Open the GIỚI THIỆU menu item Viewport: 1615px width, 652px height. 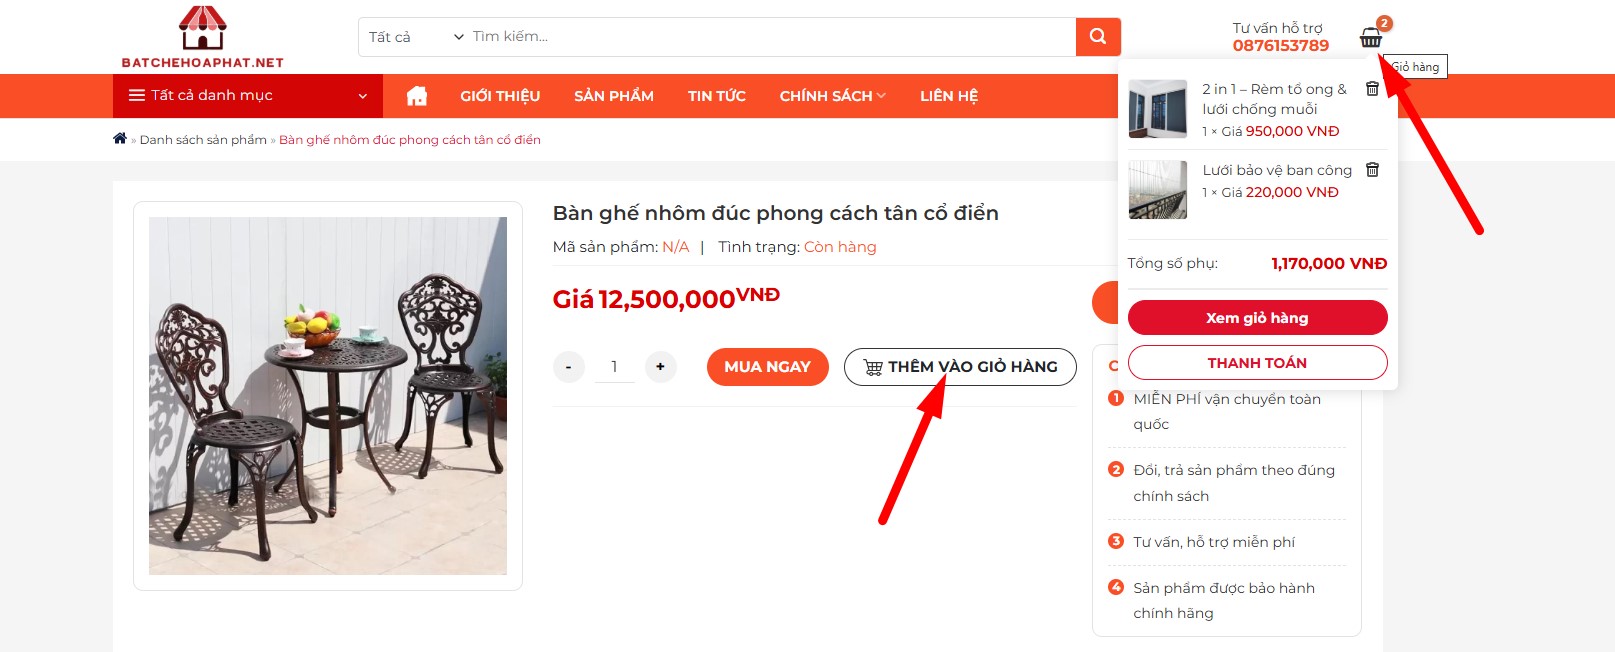point(500,96)
